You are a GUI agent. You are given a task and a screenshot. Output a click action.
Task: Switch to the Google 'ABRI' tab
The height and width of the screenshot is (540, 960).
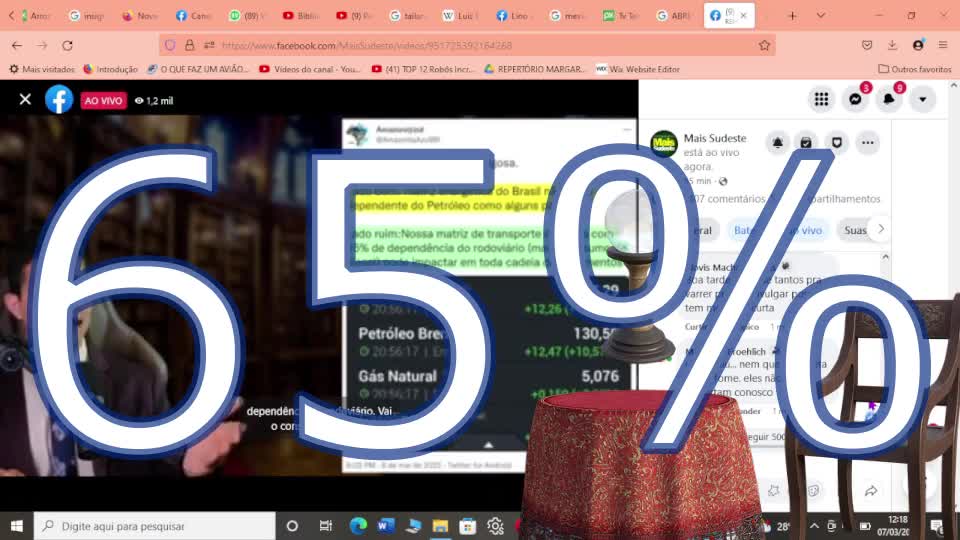(x=675, y=16)
